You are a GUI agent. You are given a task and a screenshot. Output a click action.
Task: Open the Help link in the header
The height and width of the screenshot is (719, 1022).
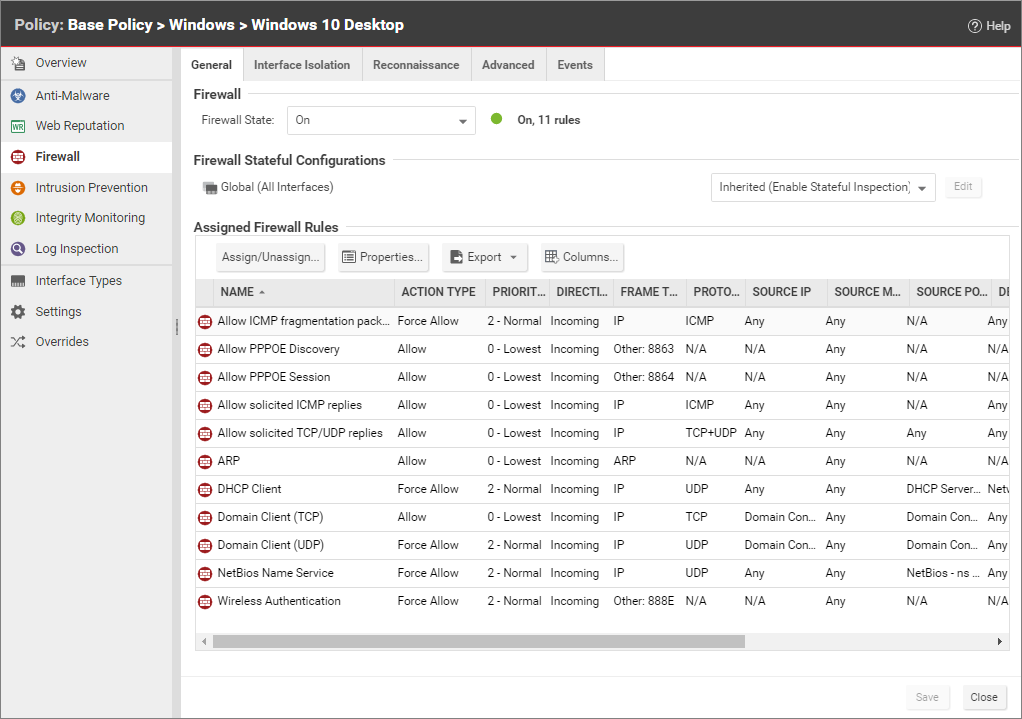coord(988,26)
